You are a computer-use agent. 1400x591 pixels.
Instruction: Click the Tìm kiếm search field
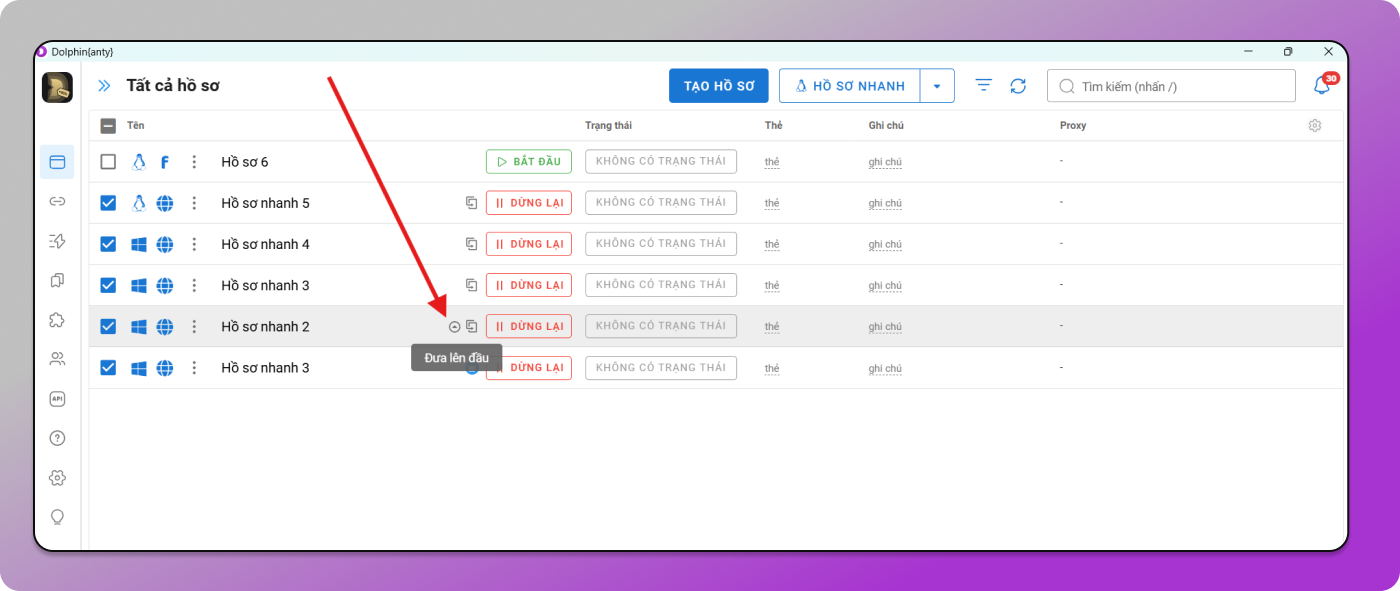pyautogui.click(x=1180, y=87)
